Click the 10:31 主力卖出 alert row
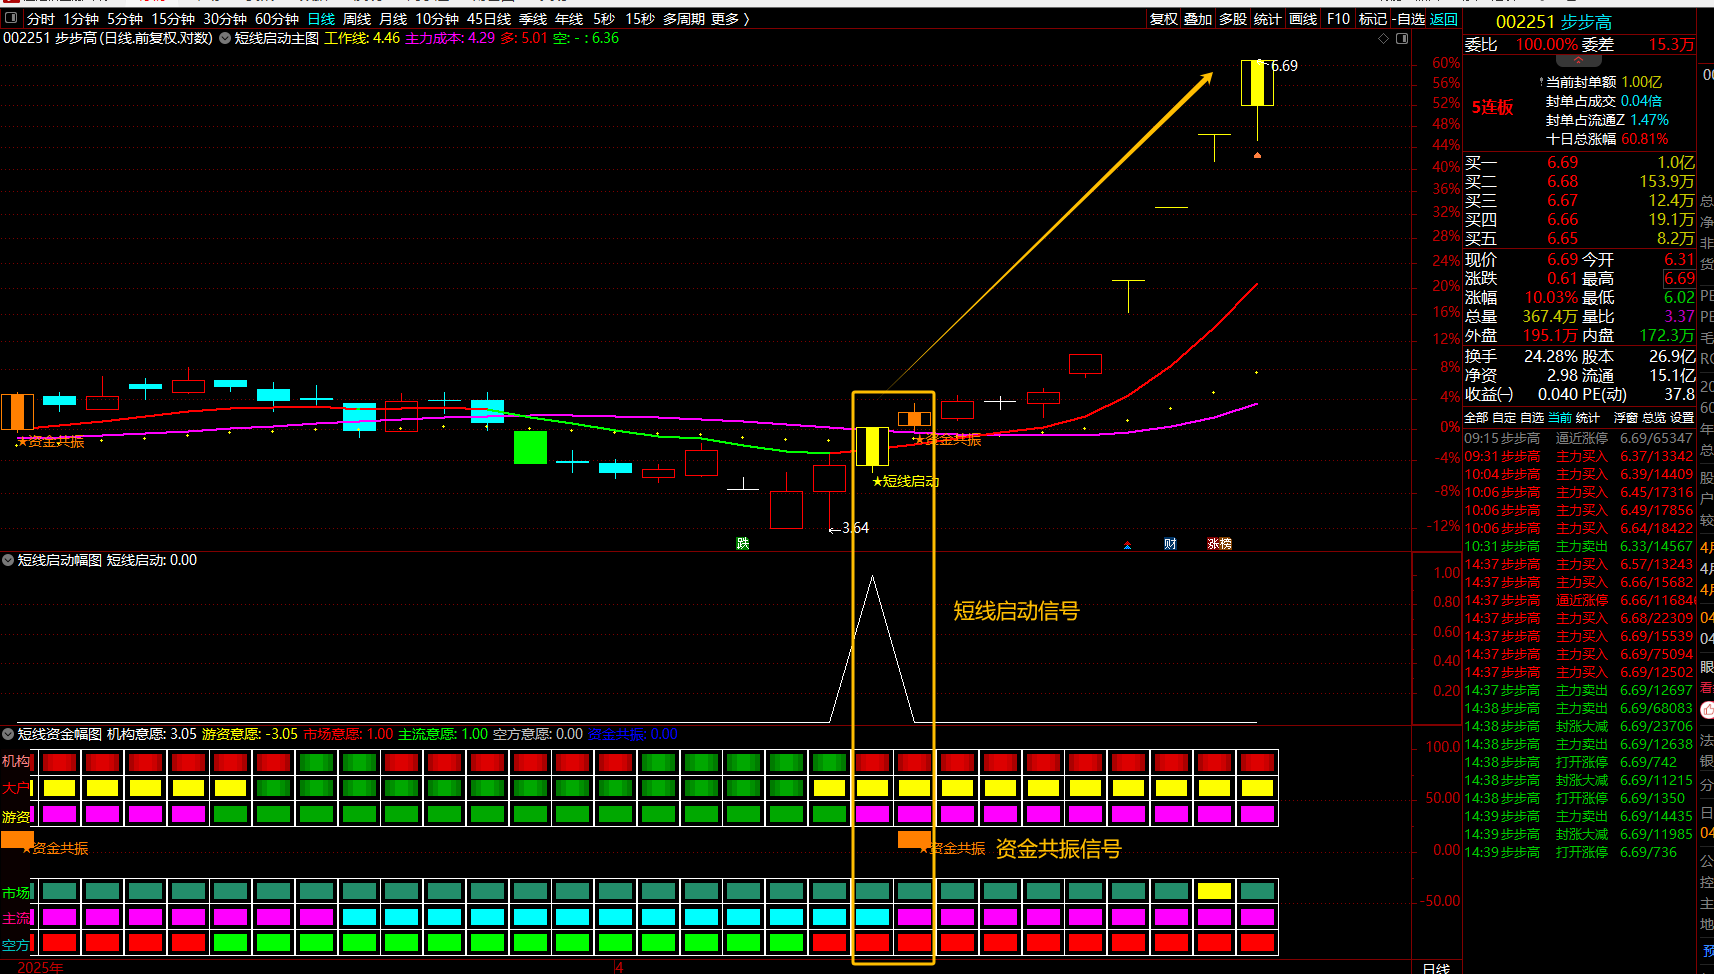1714x974 pixels. 1579,546
